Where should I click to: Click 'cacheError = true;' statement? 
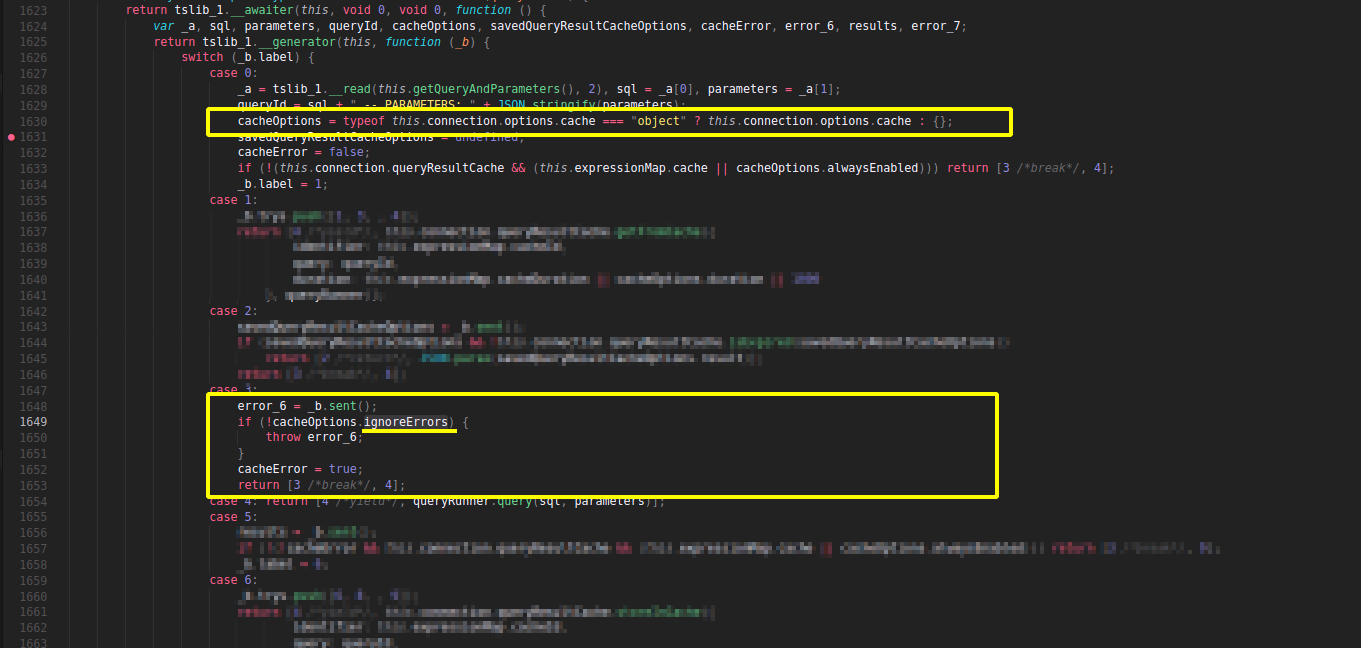(x=300, y=469)
